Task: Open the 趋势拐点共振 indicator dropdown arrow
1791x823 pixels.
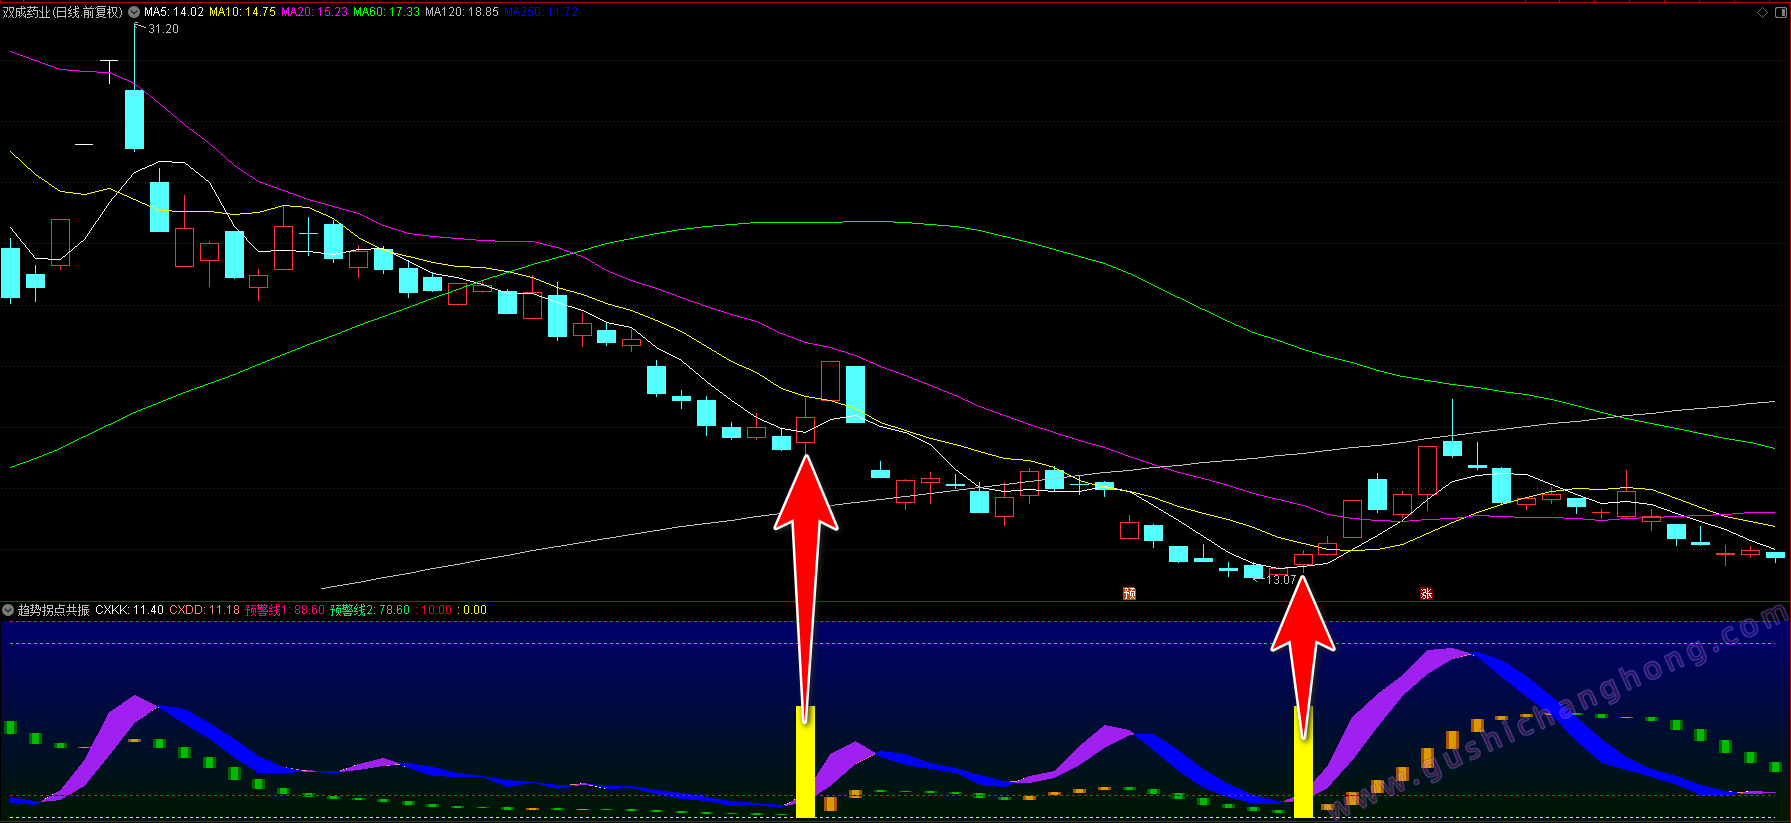Action: point(8,609)
